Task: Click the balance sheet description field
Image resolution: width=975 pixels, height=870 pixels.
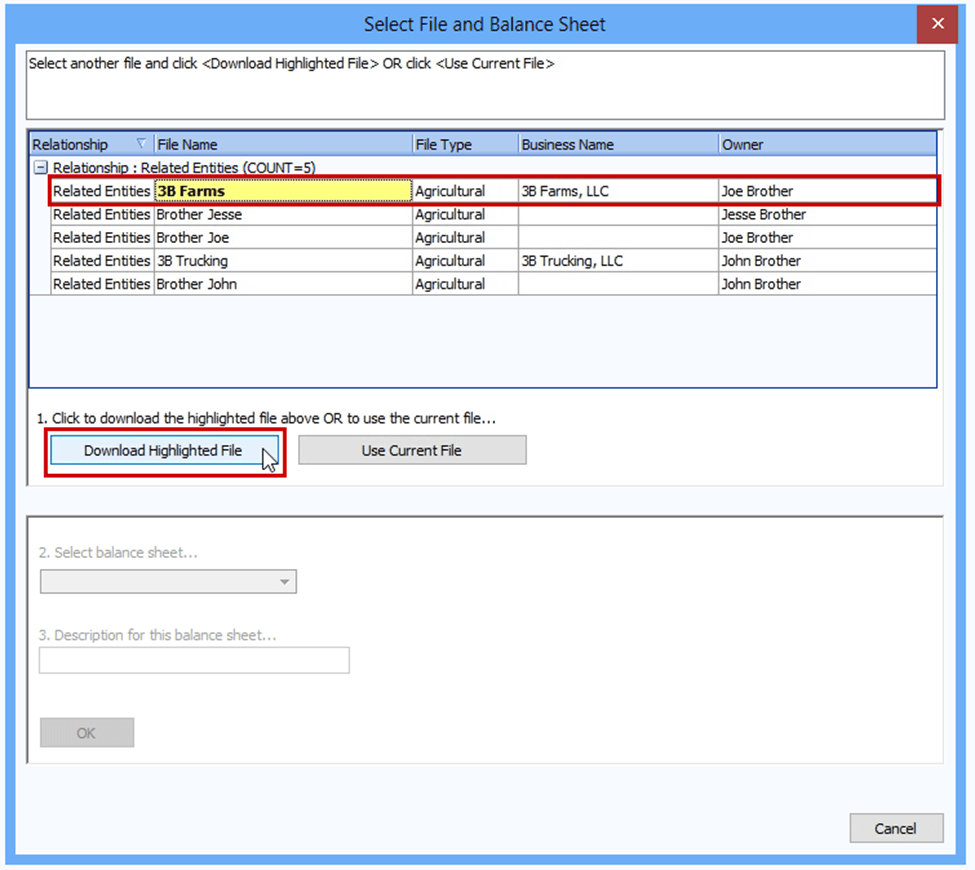Action: click(194, 660)
